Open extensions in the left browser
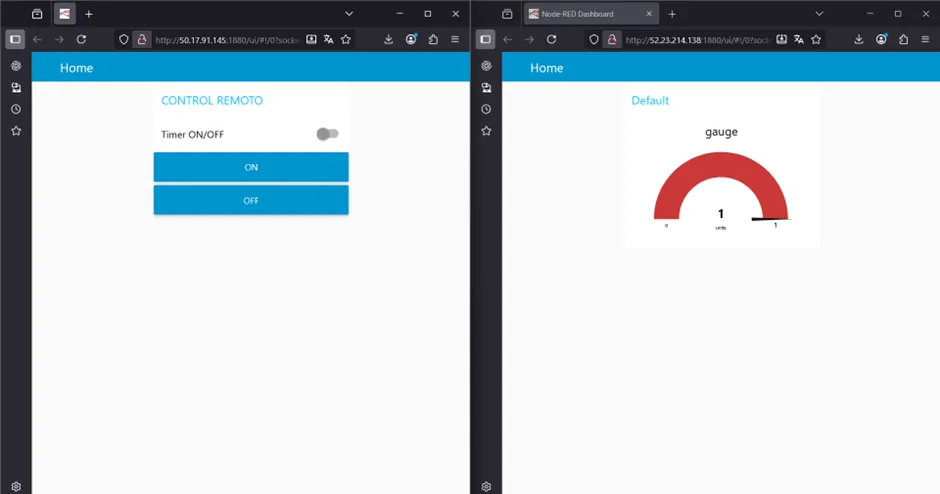 coord(433,39)
